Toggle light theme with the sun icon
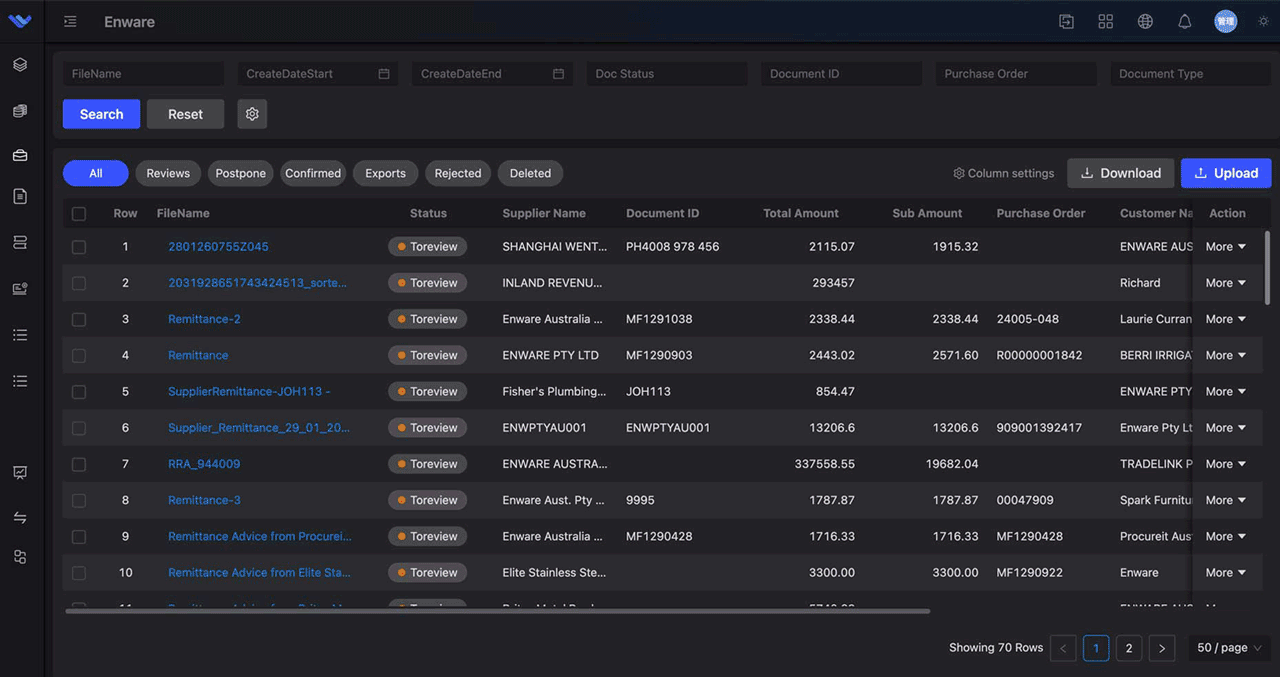Screen dimensions: 1280x677 [x=1262, y=20]
